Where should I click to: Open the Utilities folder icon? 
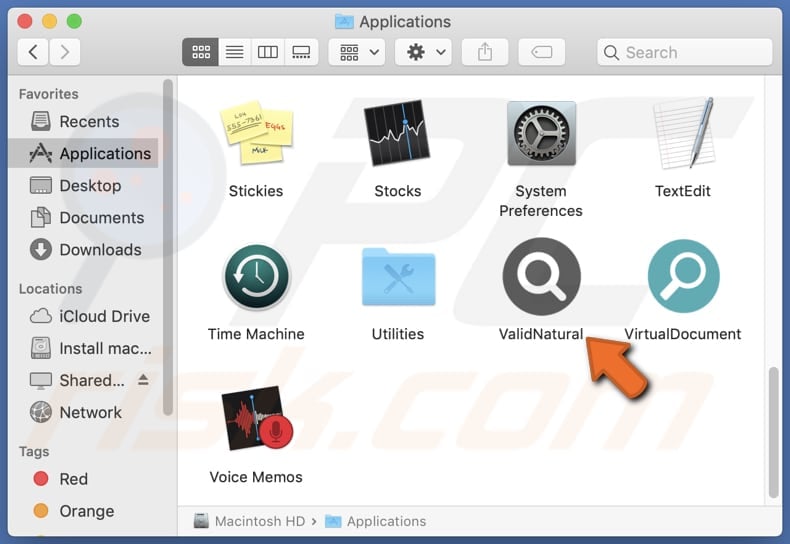[399, 277]
